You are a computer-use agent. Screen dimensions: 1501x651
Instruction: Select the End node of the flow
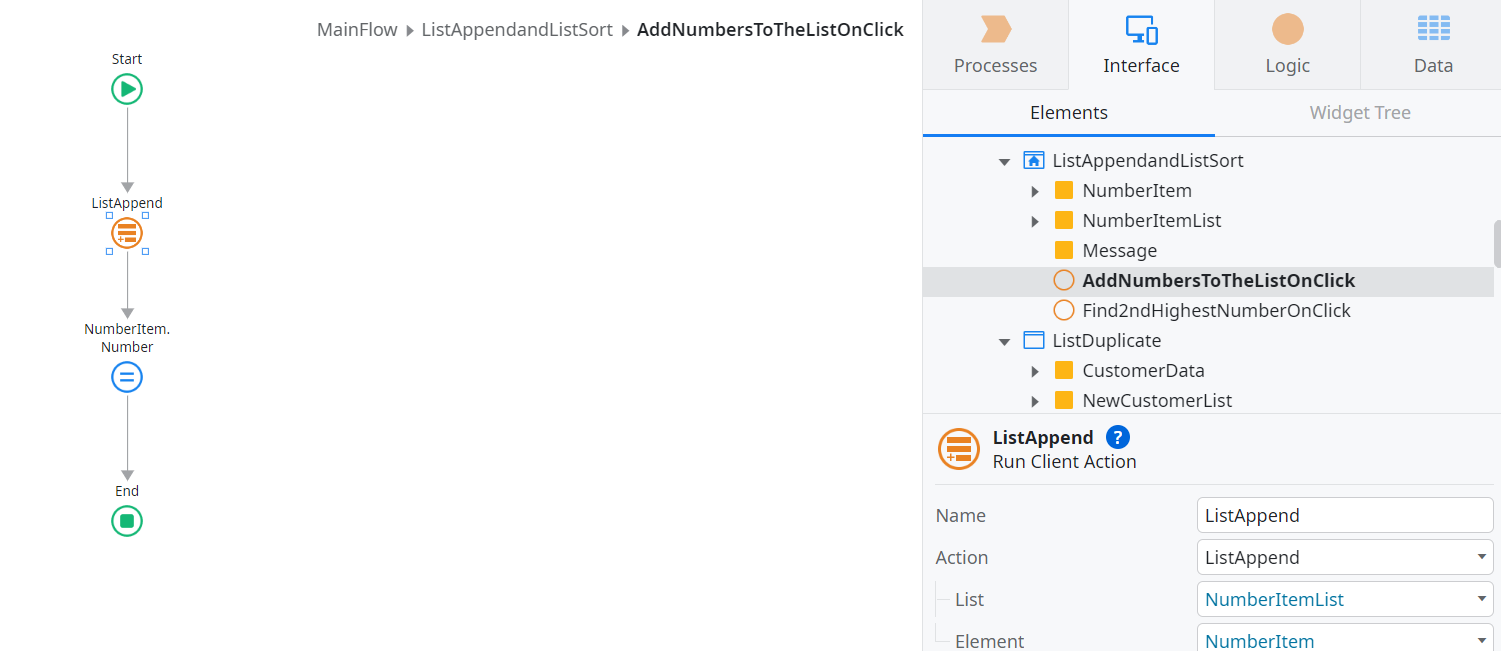tap(127, 520)
